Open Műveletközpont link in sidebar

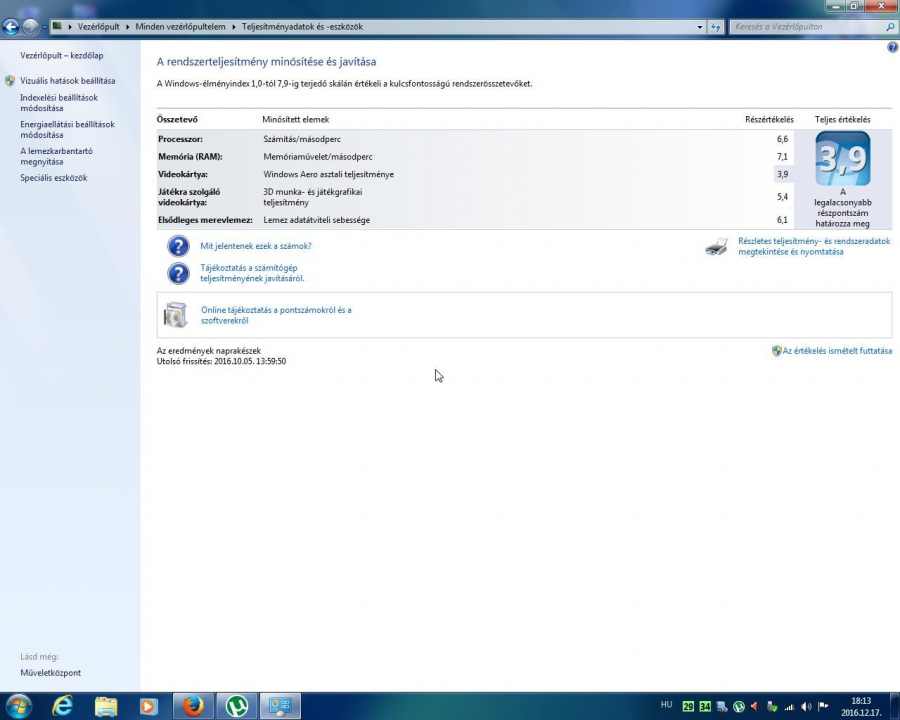[51, 673]
